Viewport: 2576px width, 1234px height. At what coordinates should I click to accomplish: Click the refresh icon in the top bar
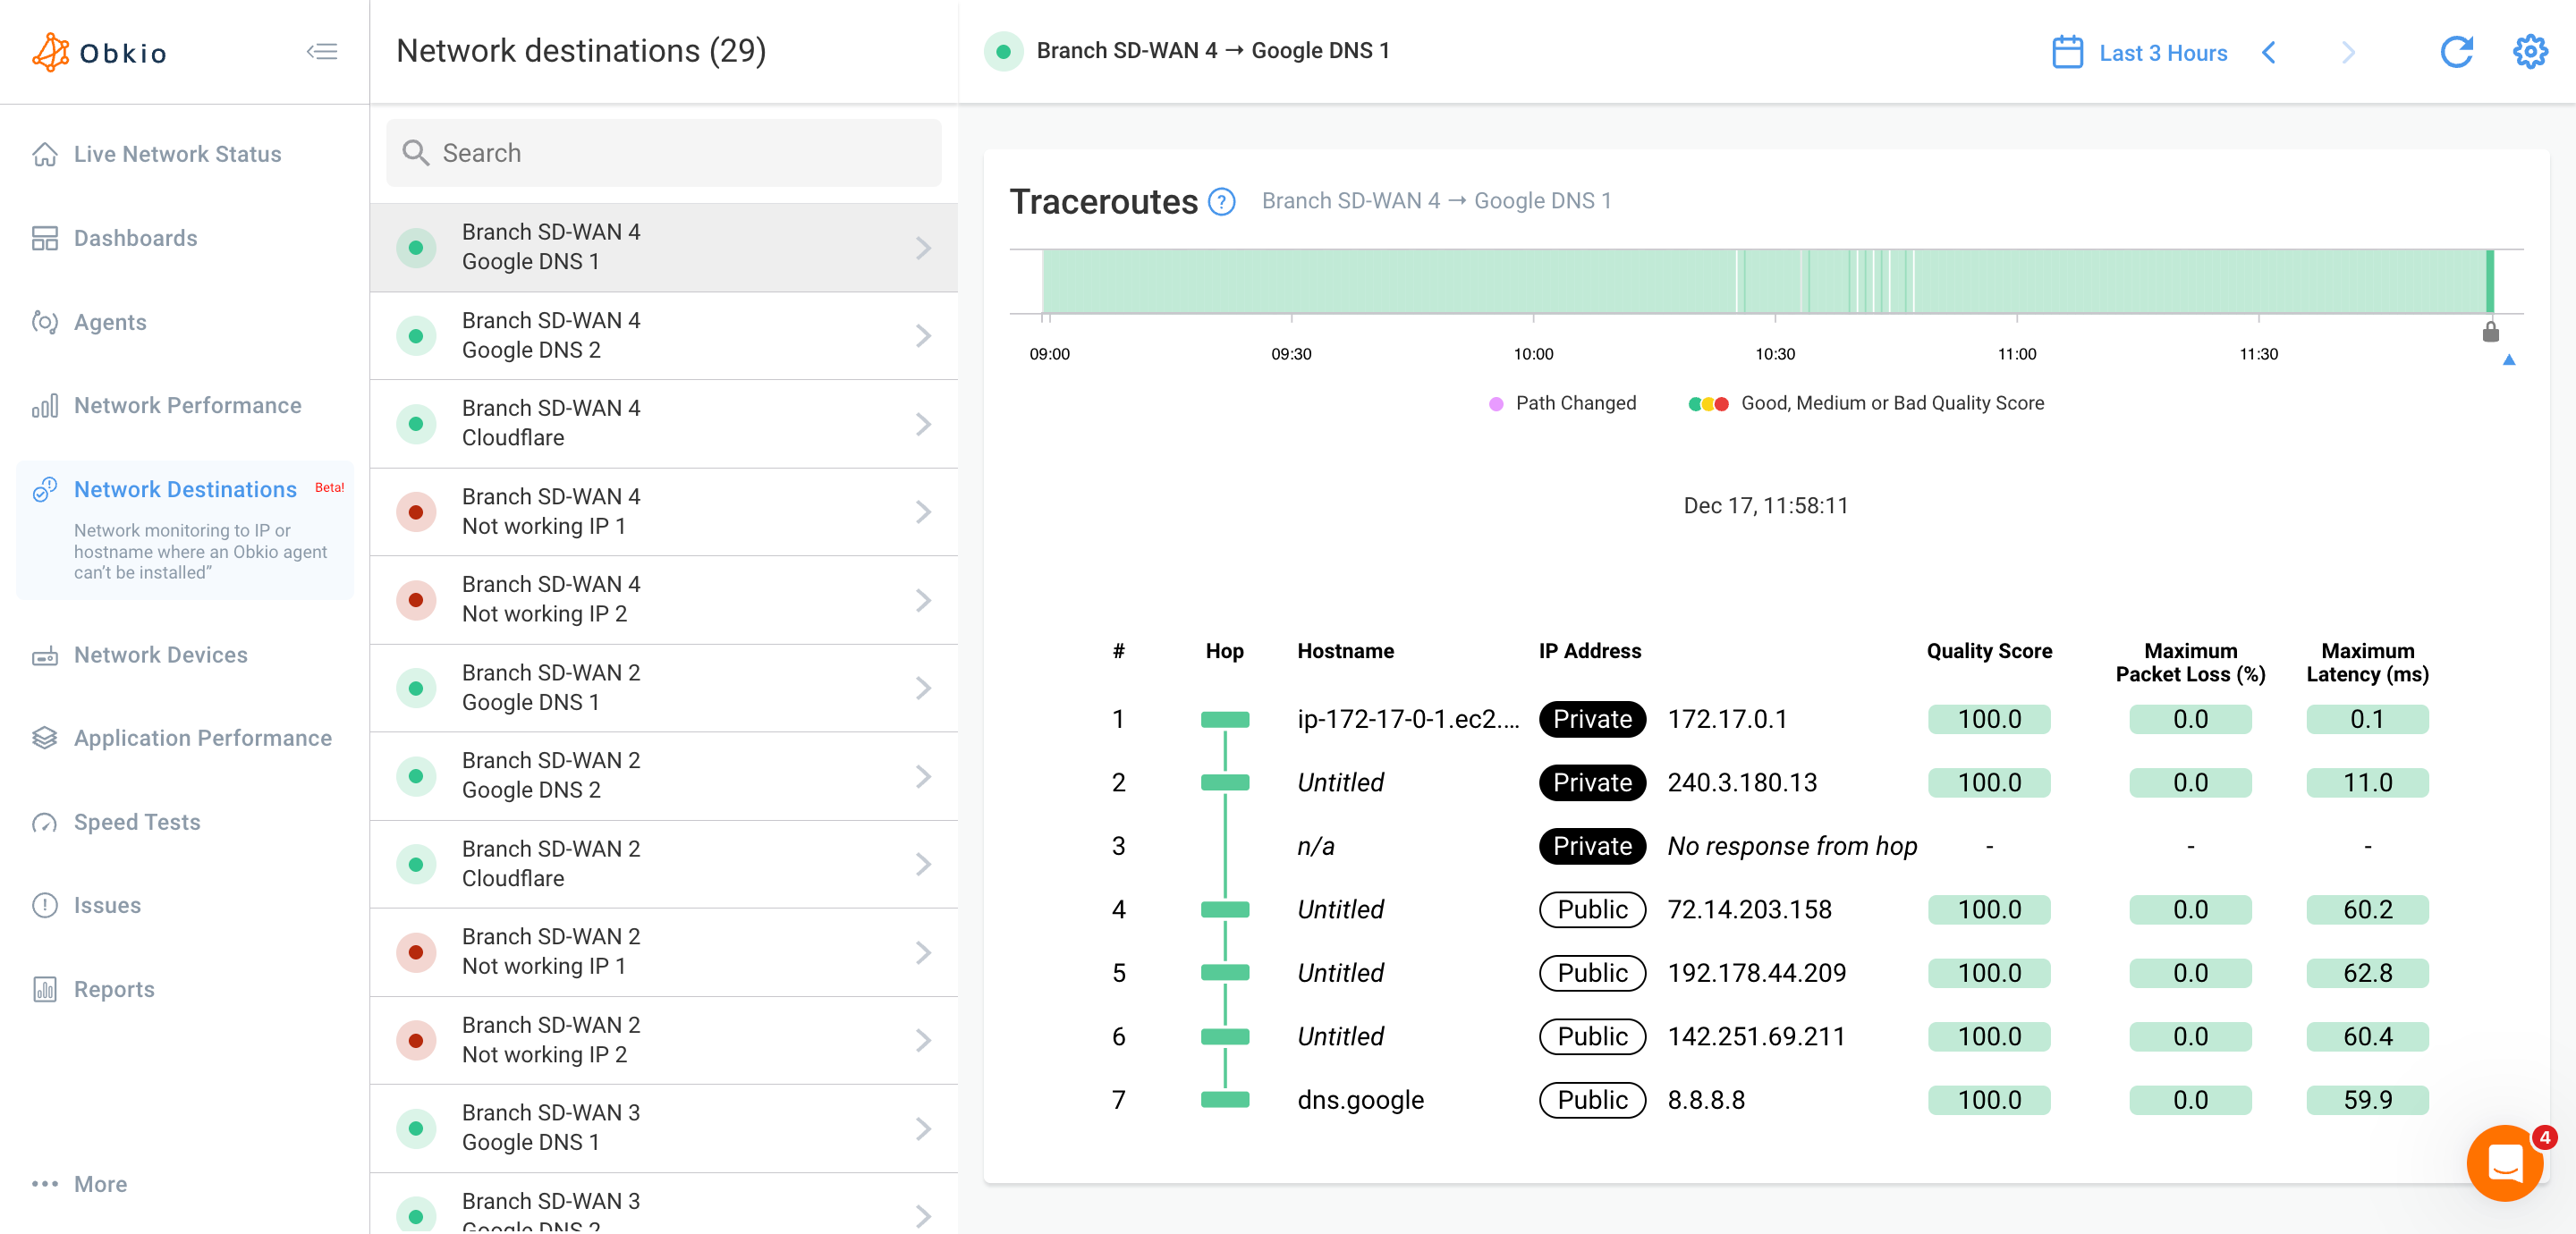tap(2456, 52)
